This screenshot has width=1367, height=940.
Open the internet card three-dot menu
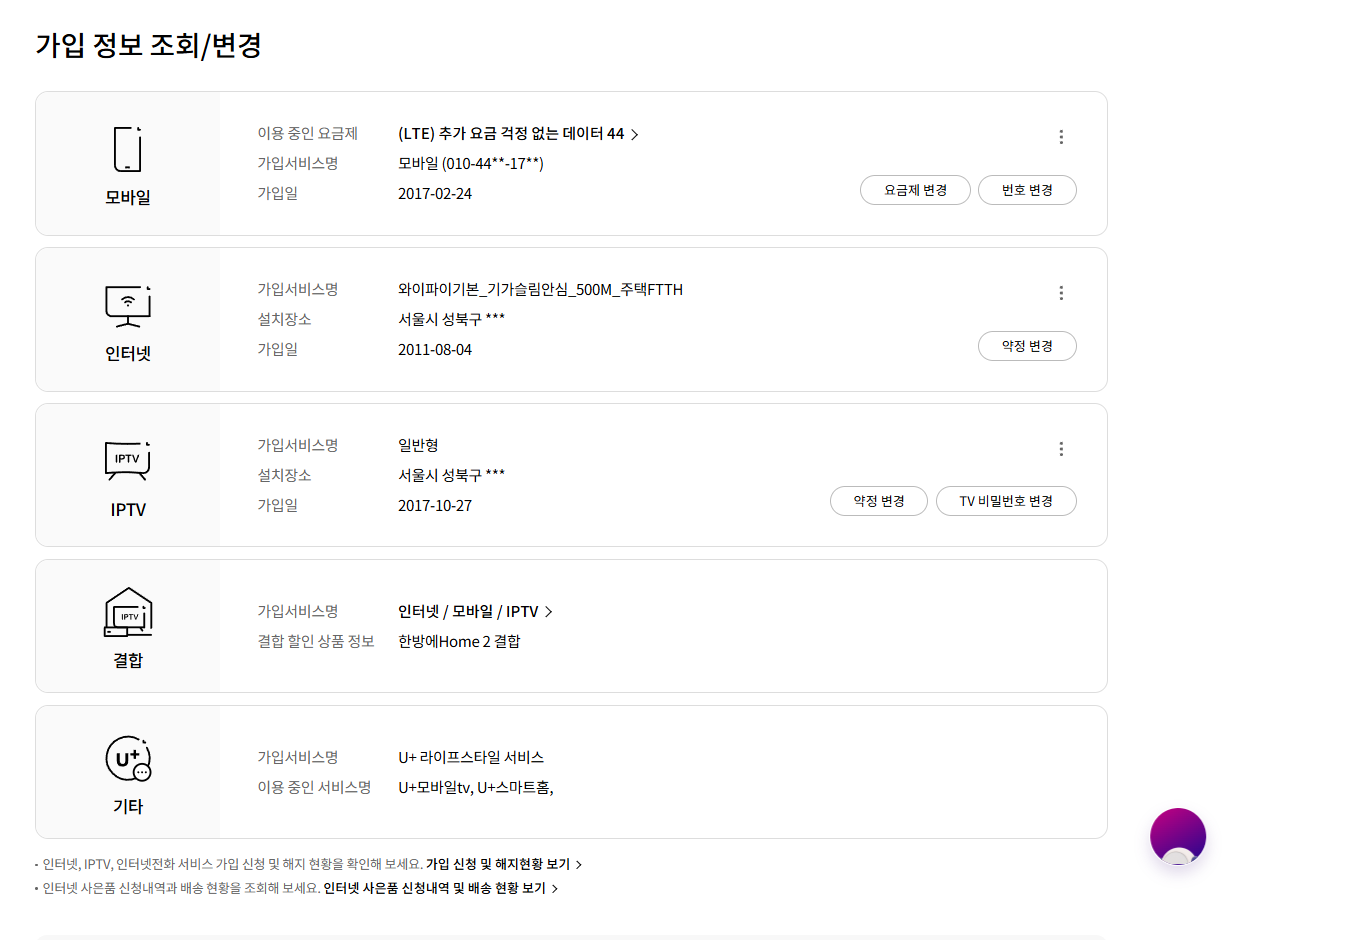(1061, 293)
